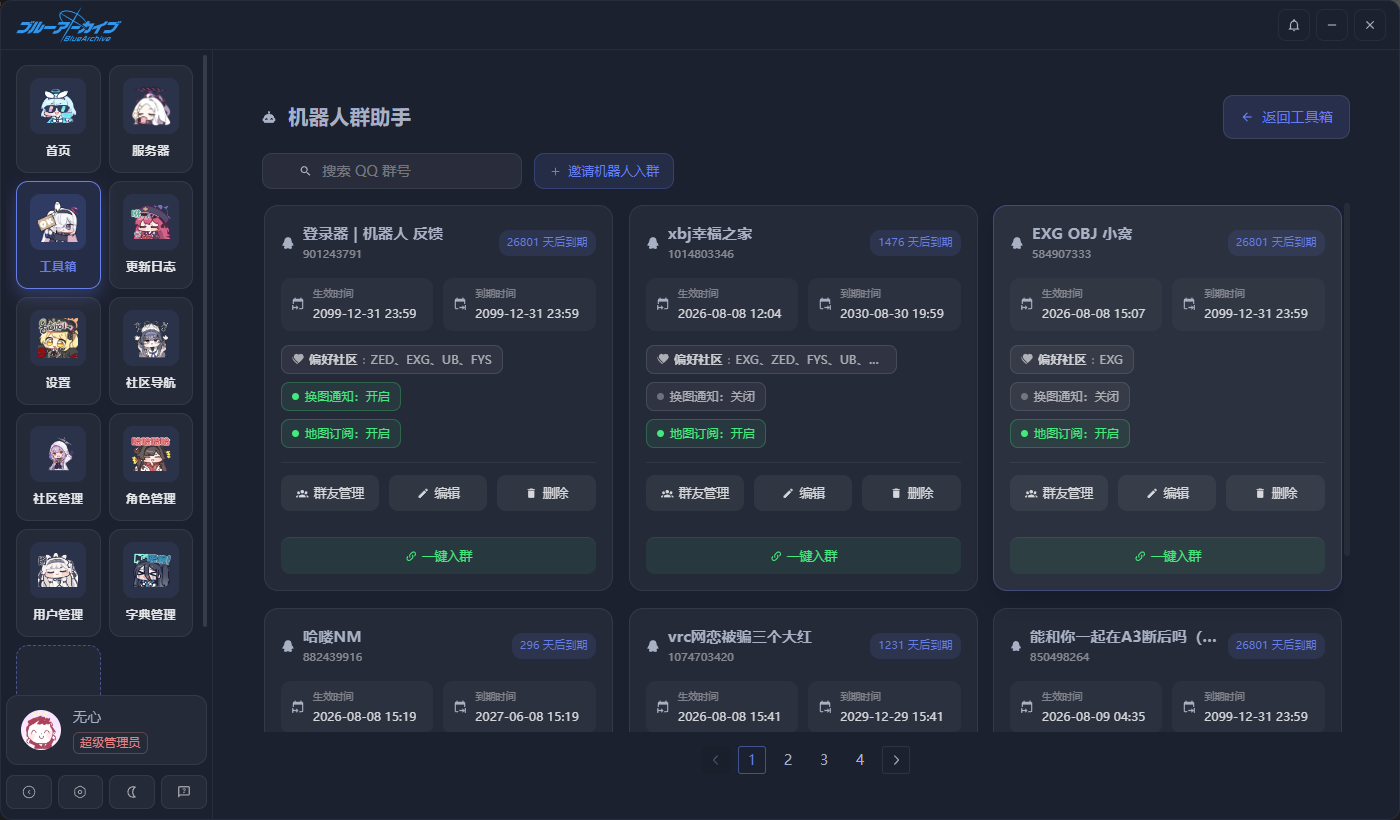
Task: Edit the xbj幸福之家 group
Action: (803, 493)
